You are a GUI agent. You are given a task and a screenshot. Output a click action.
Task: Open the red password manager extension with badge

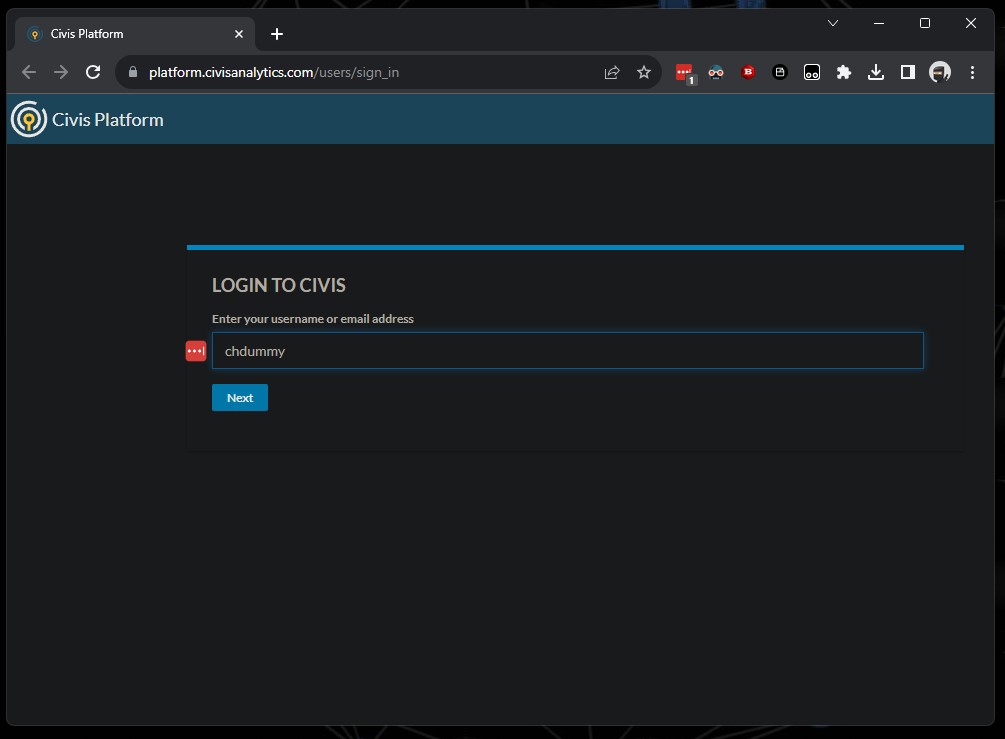click(685, 73)
